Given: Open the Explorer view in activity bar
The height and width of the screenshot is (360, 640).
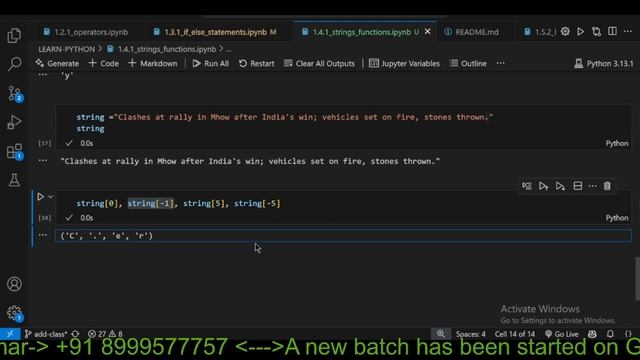Looking at the screenshot, I should pos(14,36).
